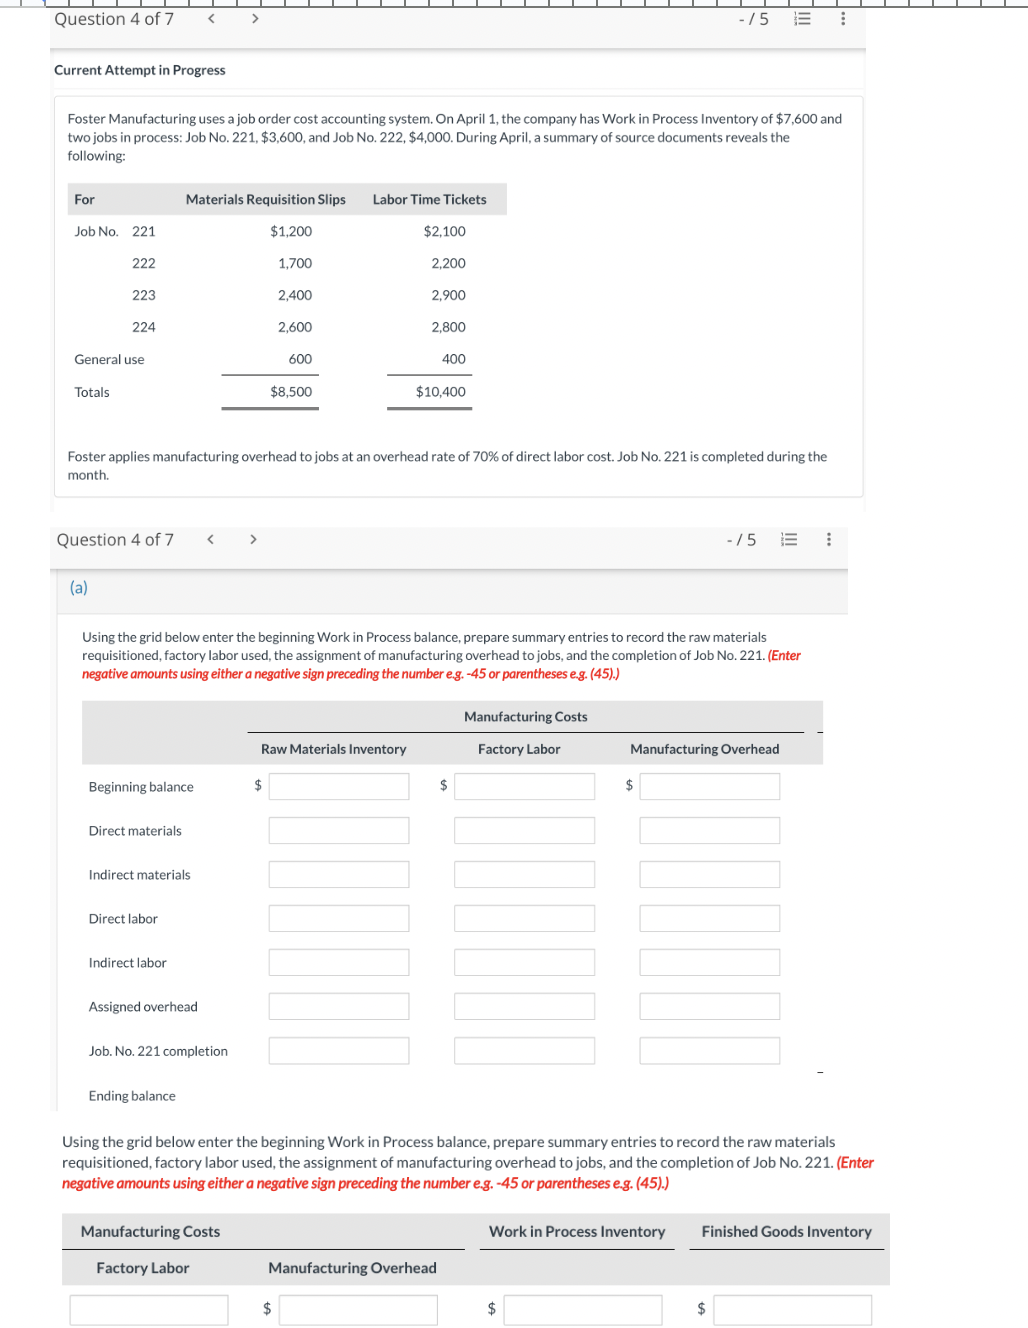The height and width of the screenshot is (1328, 1028).
Task: Open the three-dot options menu in top header
Action: pyautogui.click(x=842, y=19)
